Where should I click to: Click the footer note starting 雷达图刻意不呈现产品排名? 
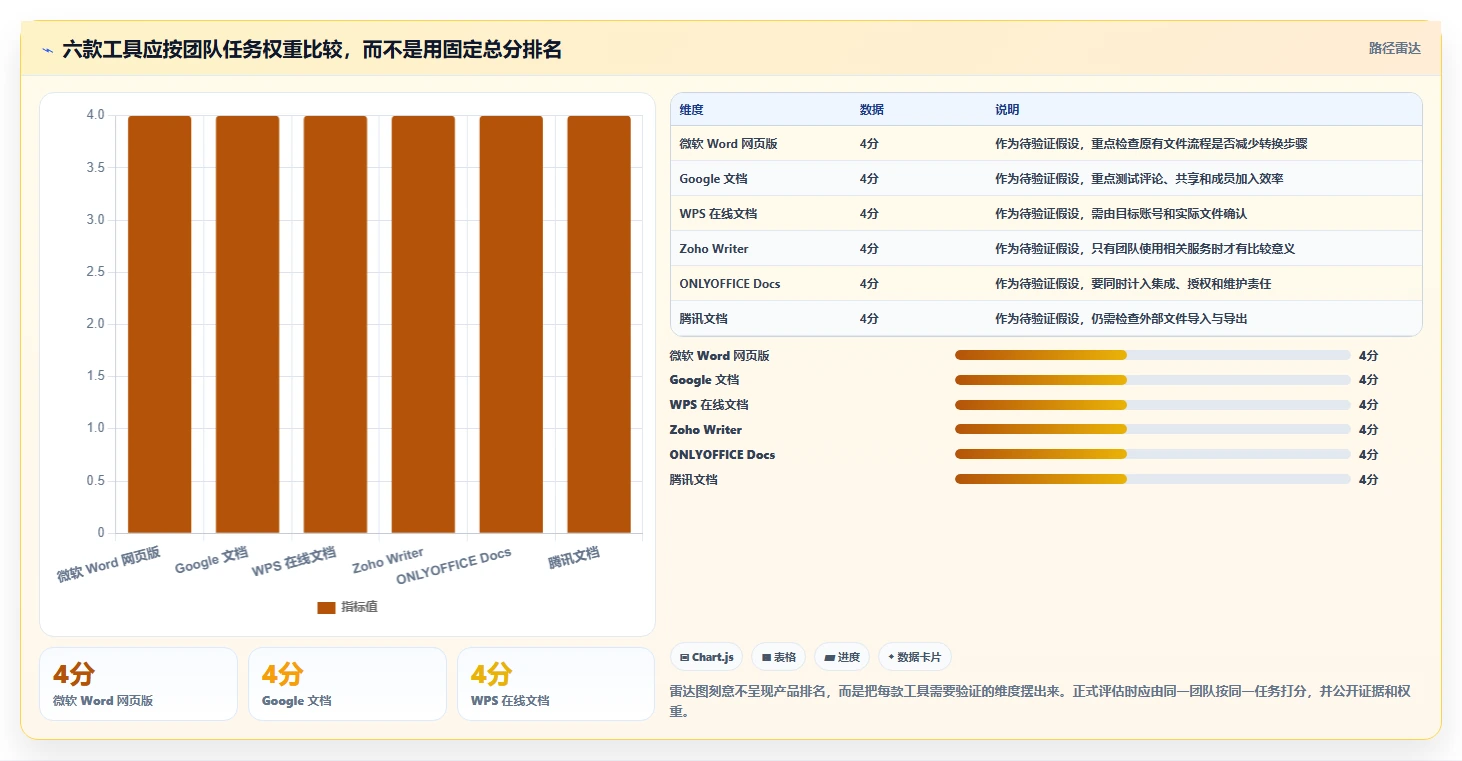(1040, 702)
